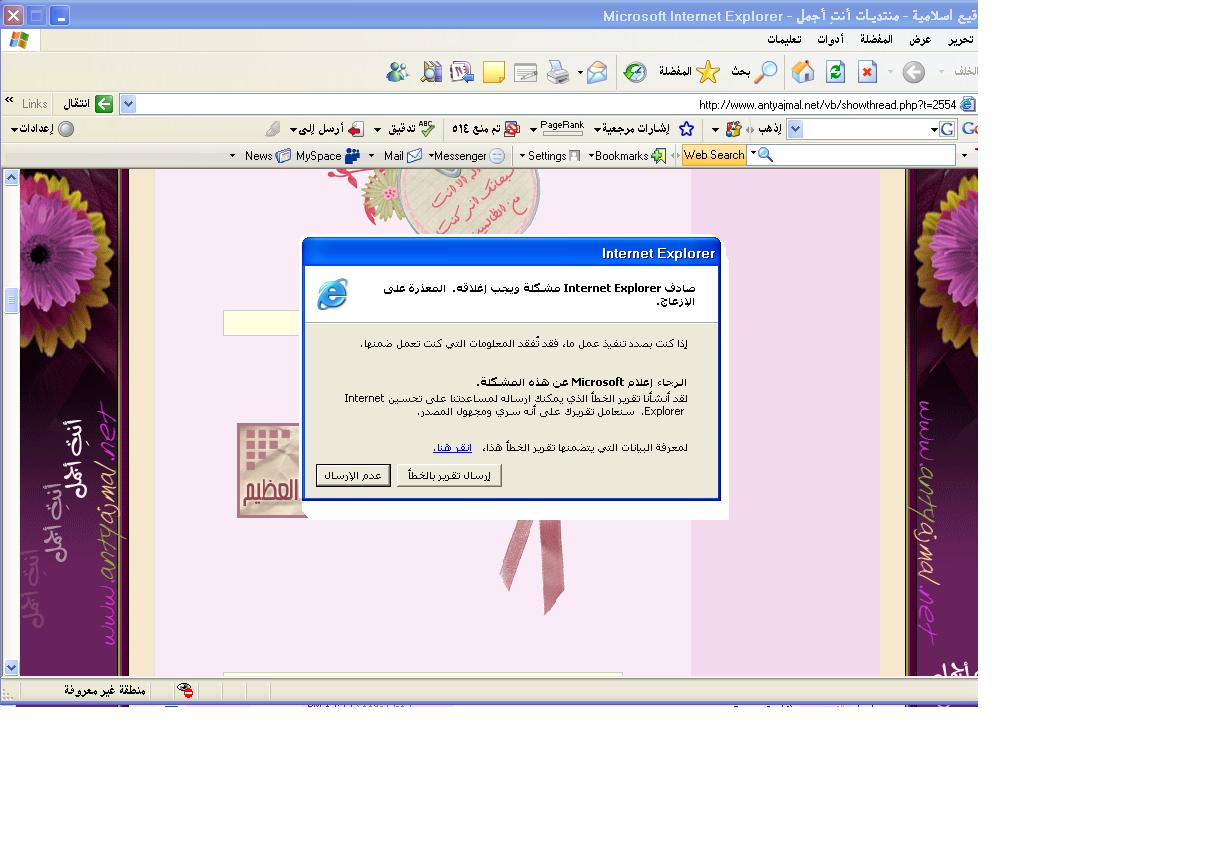Viewport: 1214px width, 866px height.
Task: Expand the Google search box dropdown arrow
Action: coord(795,129)
